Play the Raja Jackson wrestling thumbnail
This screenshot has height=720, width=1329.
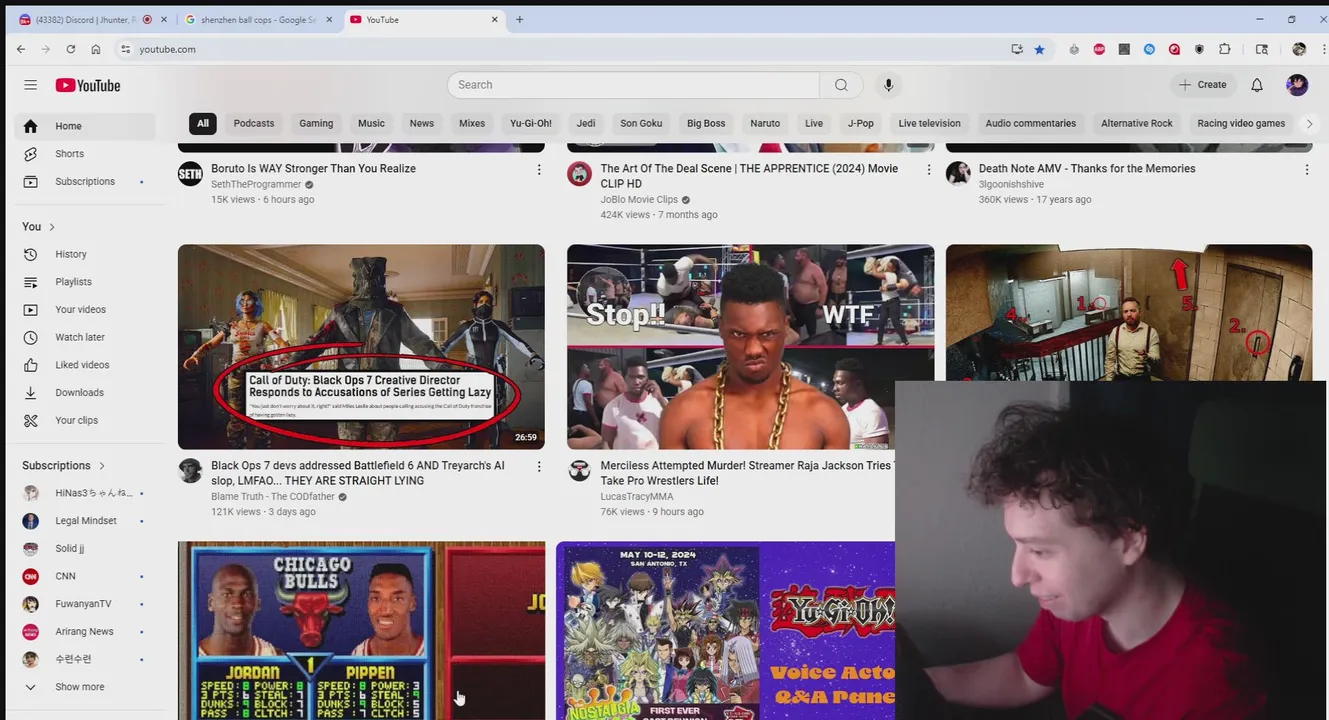tap(750, 347)
